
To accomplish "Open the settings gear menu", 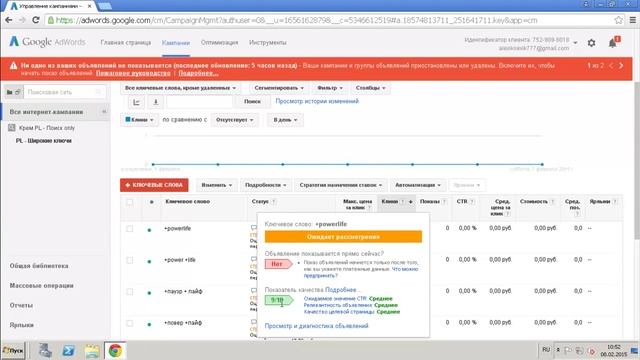I will [591, 43].
